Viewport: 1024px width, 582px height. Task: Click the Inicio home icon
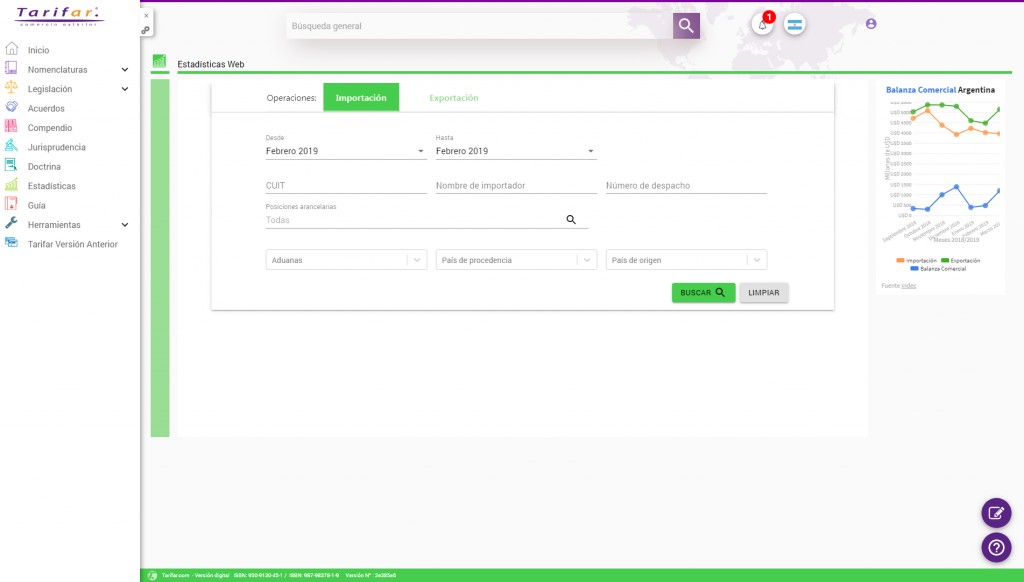(x=11, y=49)
